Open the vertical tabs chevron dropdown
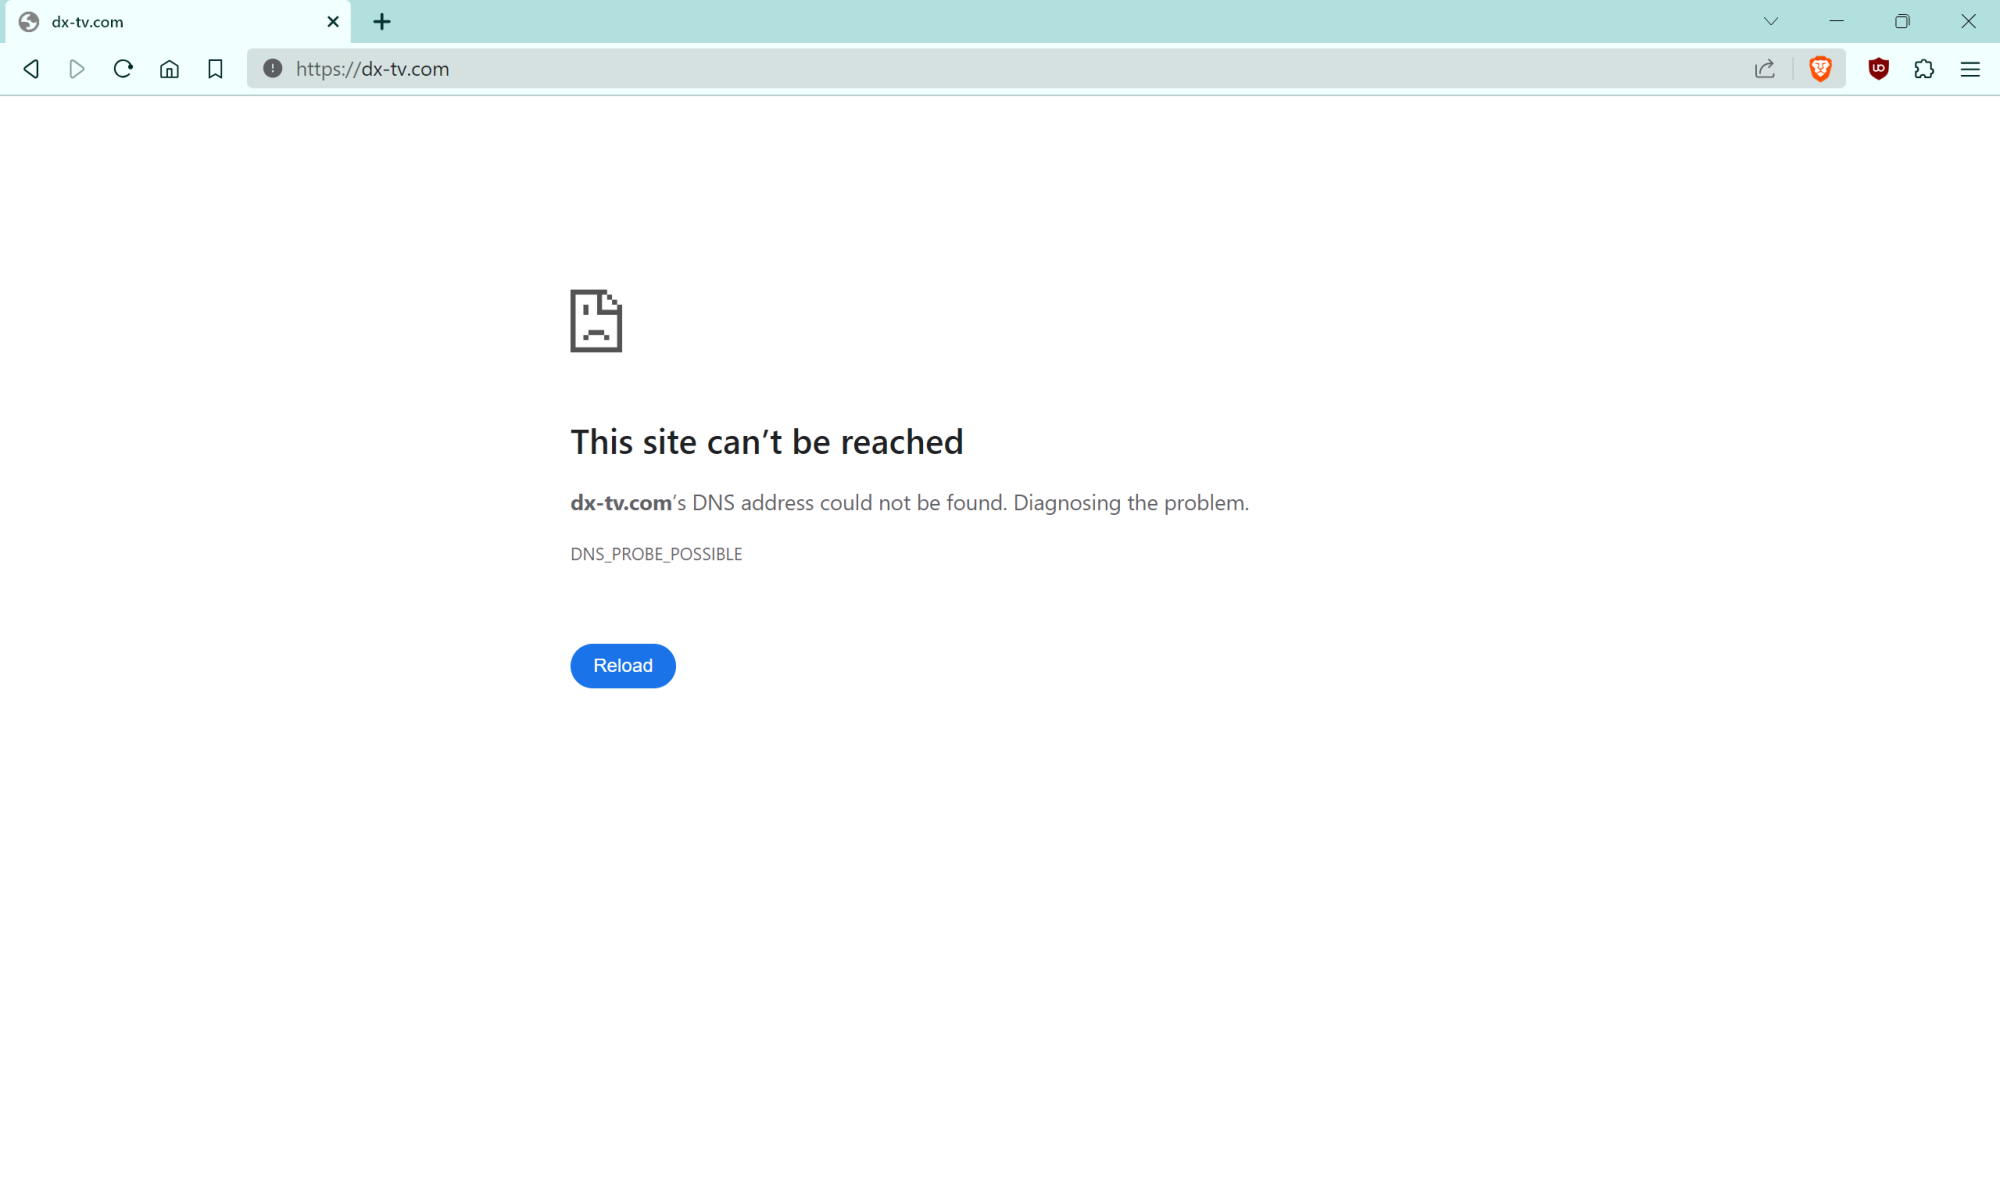Image resolution: width=2000 pixels, height=1179 pixels. tap(1771, 21)
